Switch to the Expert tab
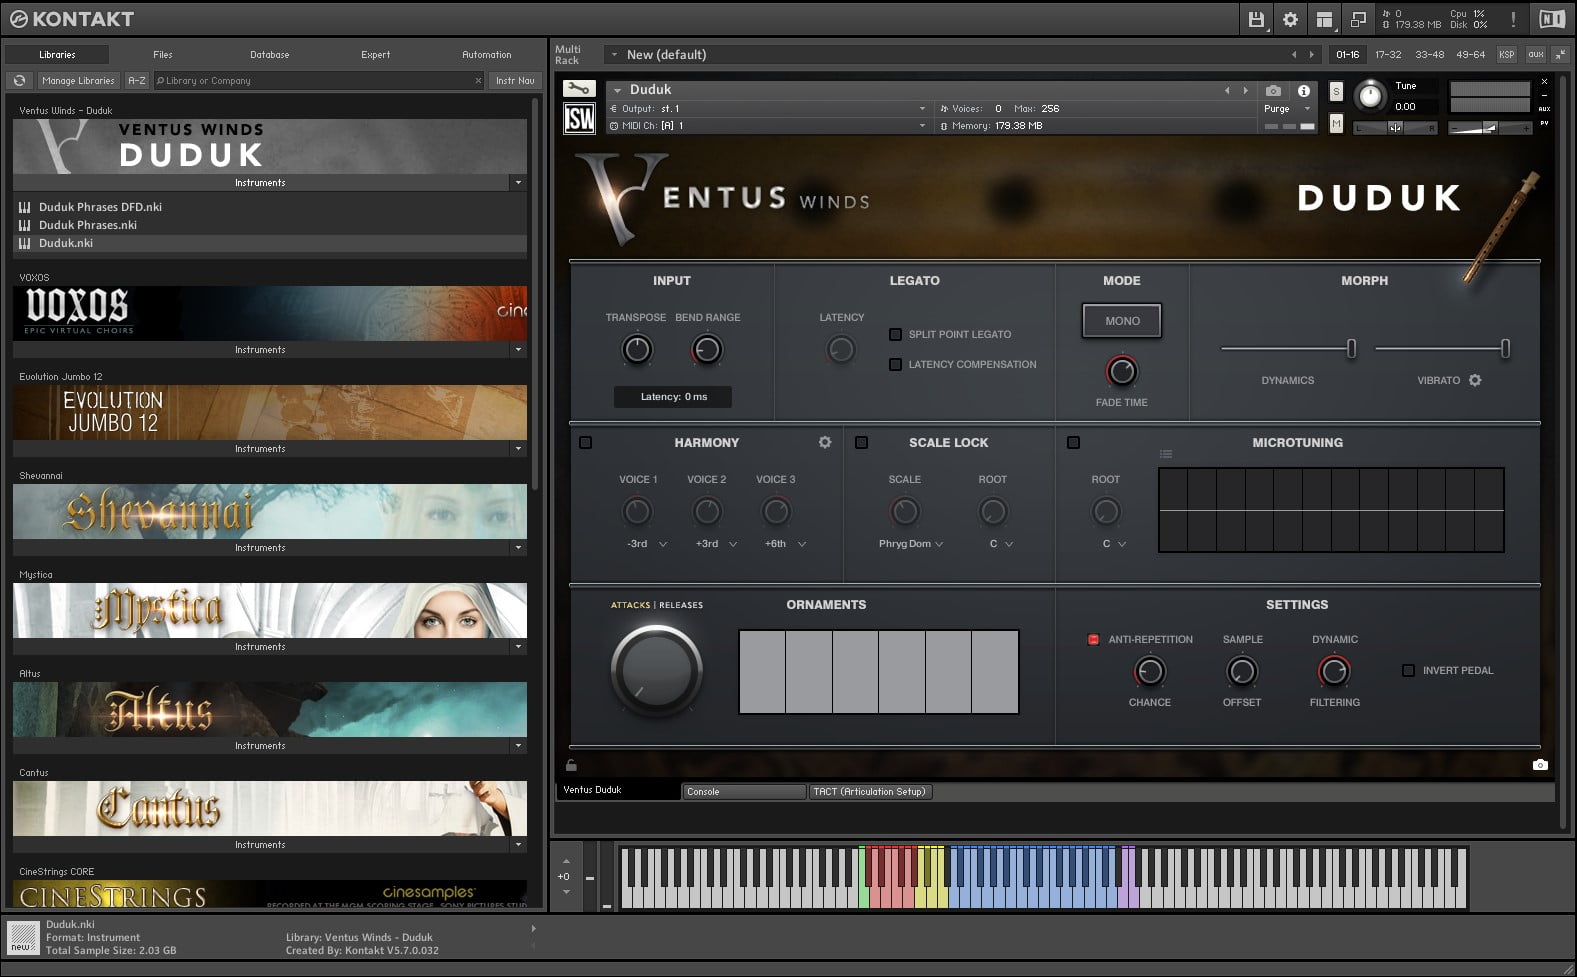The height and width of the screenshot is (977, 1577). pos(376,54)
